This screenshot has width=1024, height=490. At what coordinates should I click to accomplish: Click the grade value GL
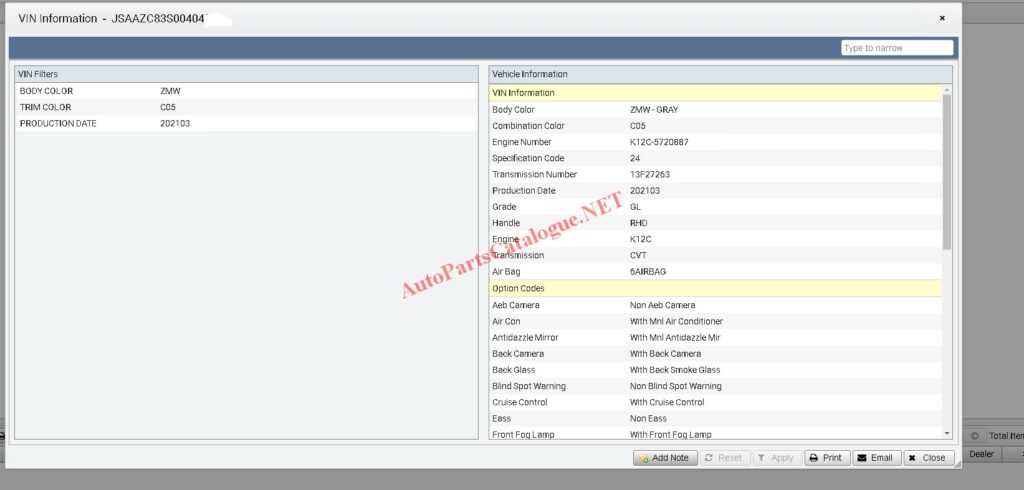635,206
